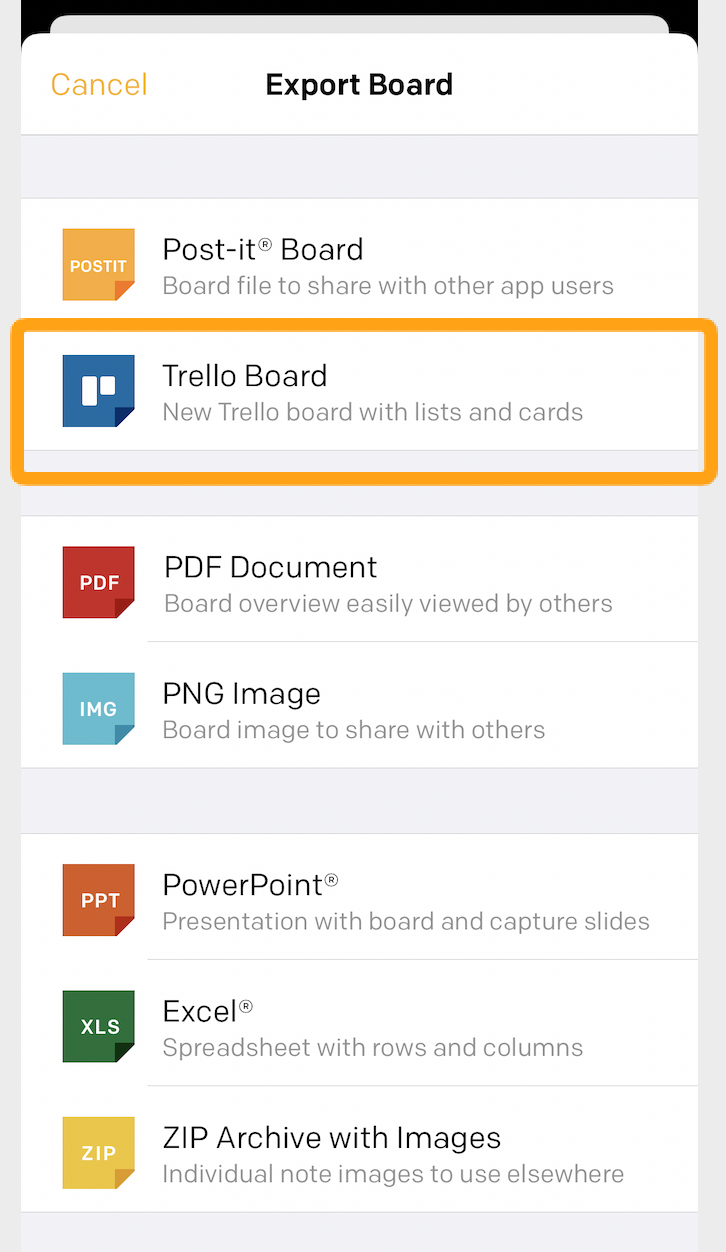Viewport: 726px width, 1252px height.
Task: Tap the yellow ZIP file icon
Action: tap(98, 1152)
